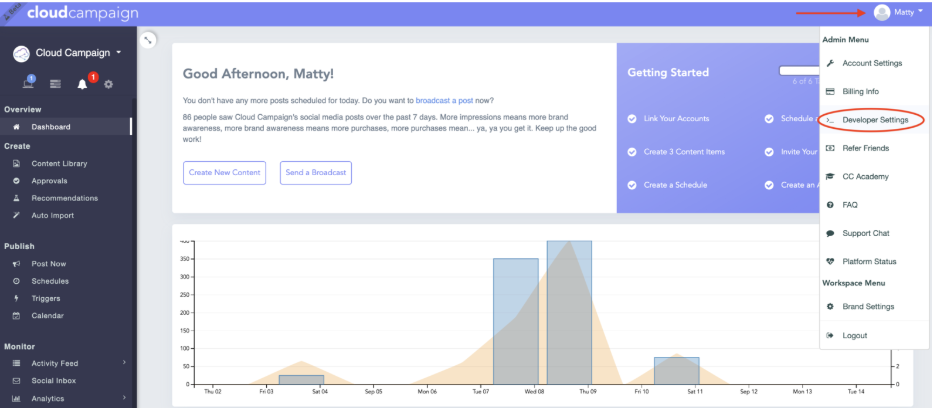
Task: Click the Analytics bar chart icon
Action: 17,398
